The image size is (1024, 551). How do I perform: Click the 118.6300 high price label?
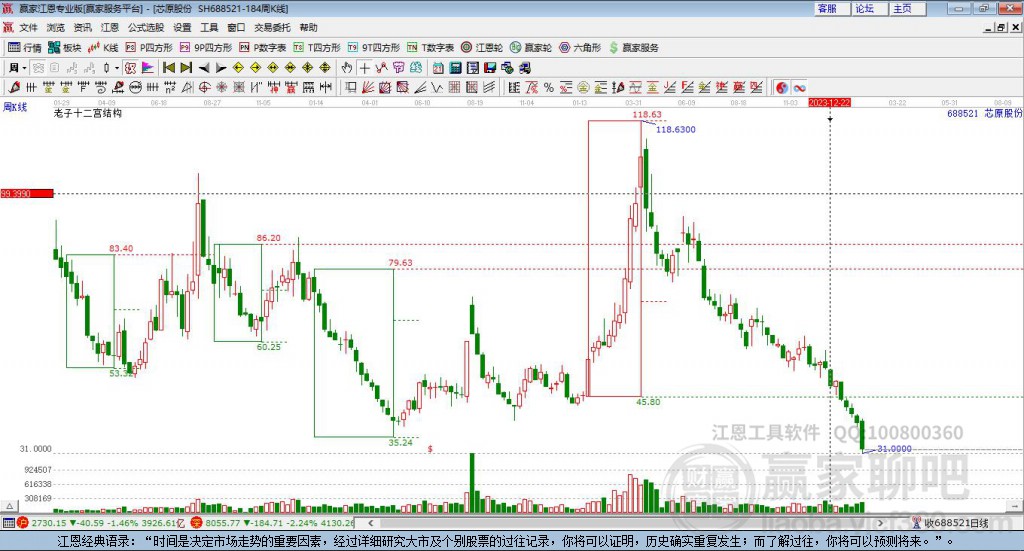point(675,129)
